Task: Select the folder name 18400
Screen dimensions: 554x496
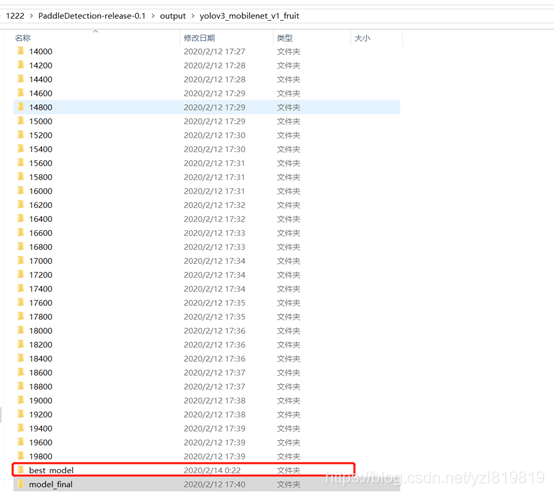Action: [41, 359]
